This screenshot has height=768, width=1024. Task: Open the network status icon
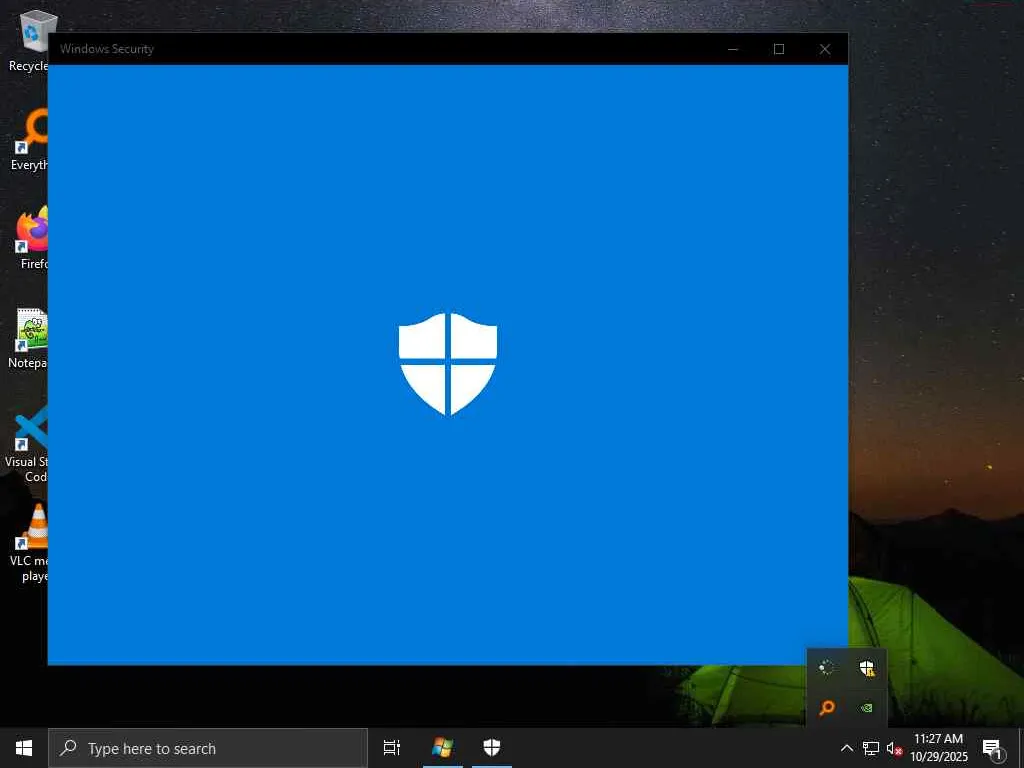click(x=871, y=748)
